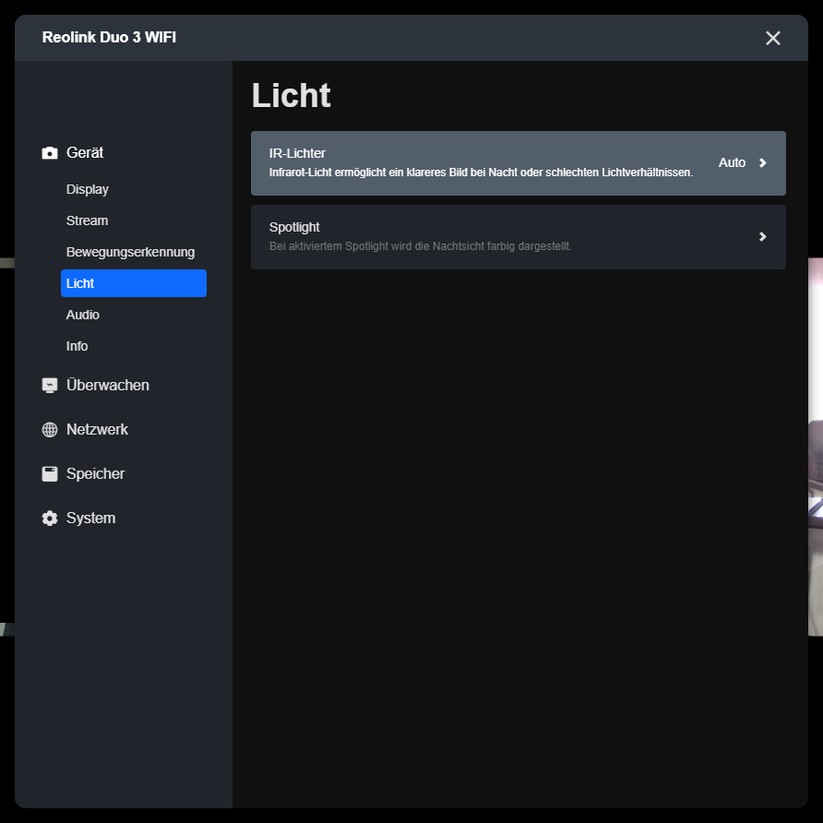Select the Gerät camera icon
Image resolution: width=823 pixels, height=823 pixels.
click(49, 152)
